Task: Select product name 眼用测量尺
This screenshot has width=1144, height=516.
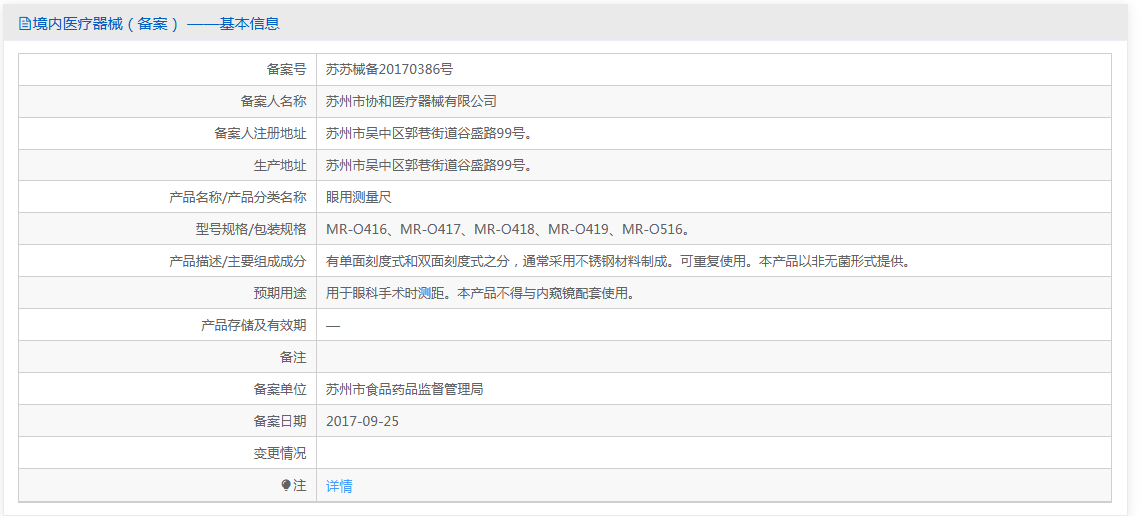Action: coord(359,197)
